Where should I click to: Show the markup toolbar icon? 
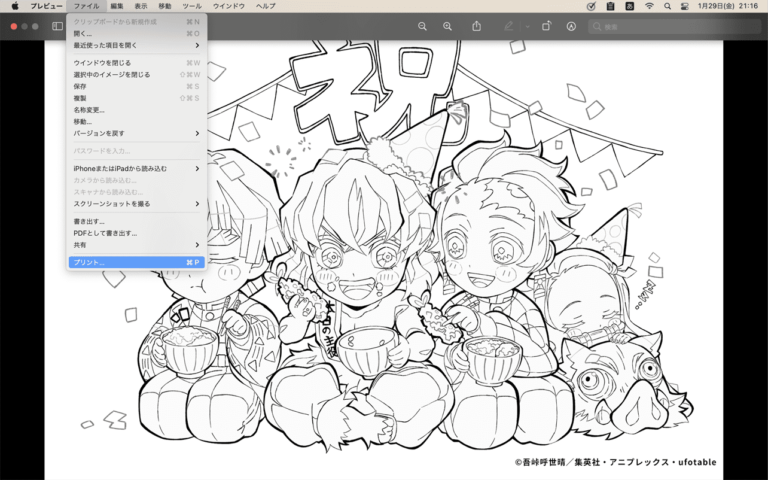pos(571,26)
